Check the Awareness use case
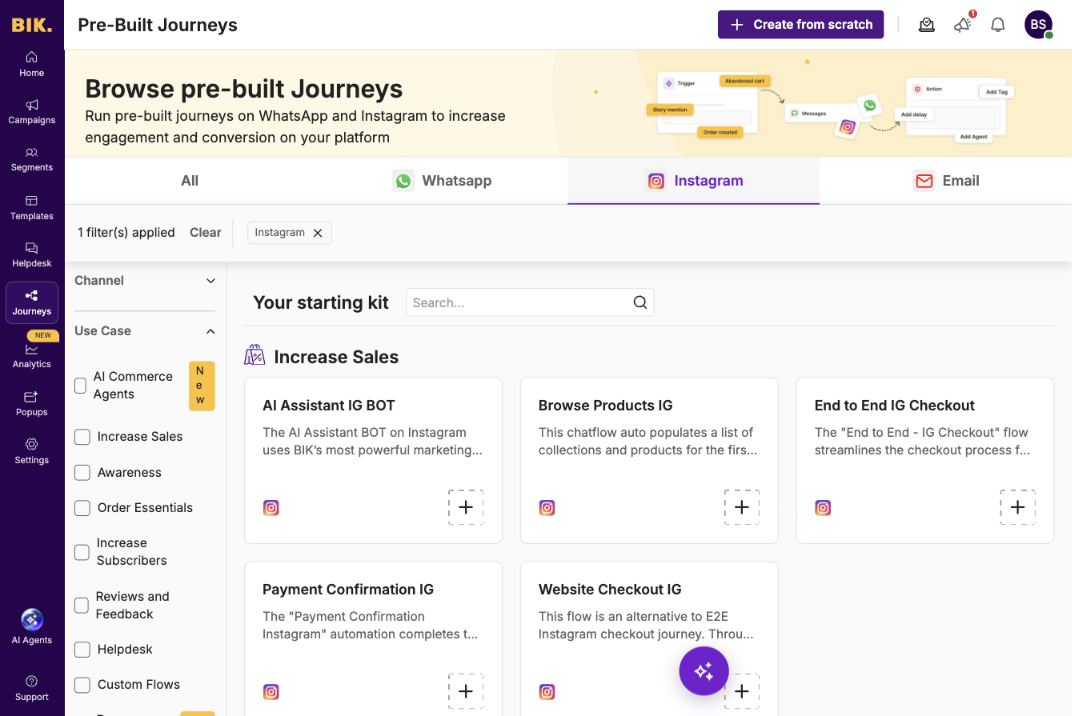This screenshot has width=1072, height=716. tap(82, 473)
